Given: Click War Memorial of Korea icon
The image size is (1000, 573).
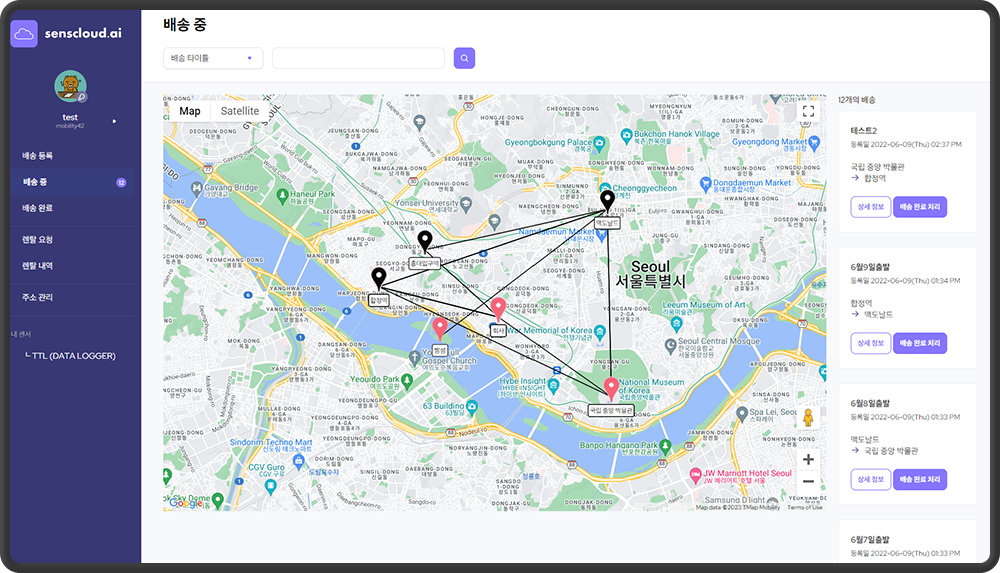Looking at the screenshot, I should [x=599, y=331].
